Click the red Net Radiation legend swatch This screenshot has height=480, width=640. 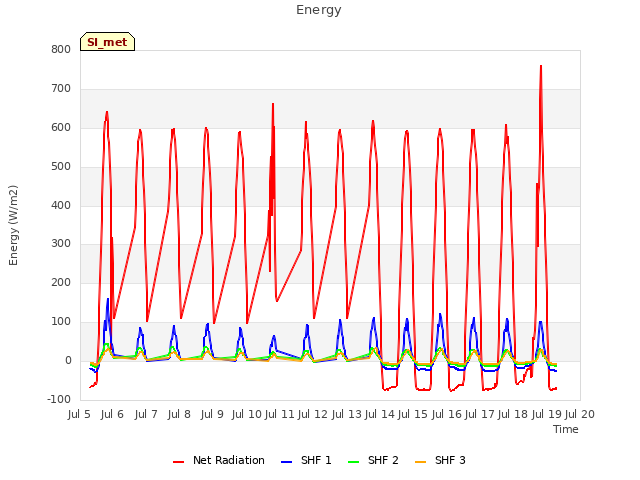(178, 462)
